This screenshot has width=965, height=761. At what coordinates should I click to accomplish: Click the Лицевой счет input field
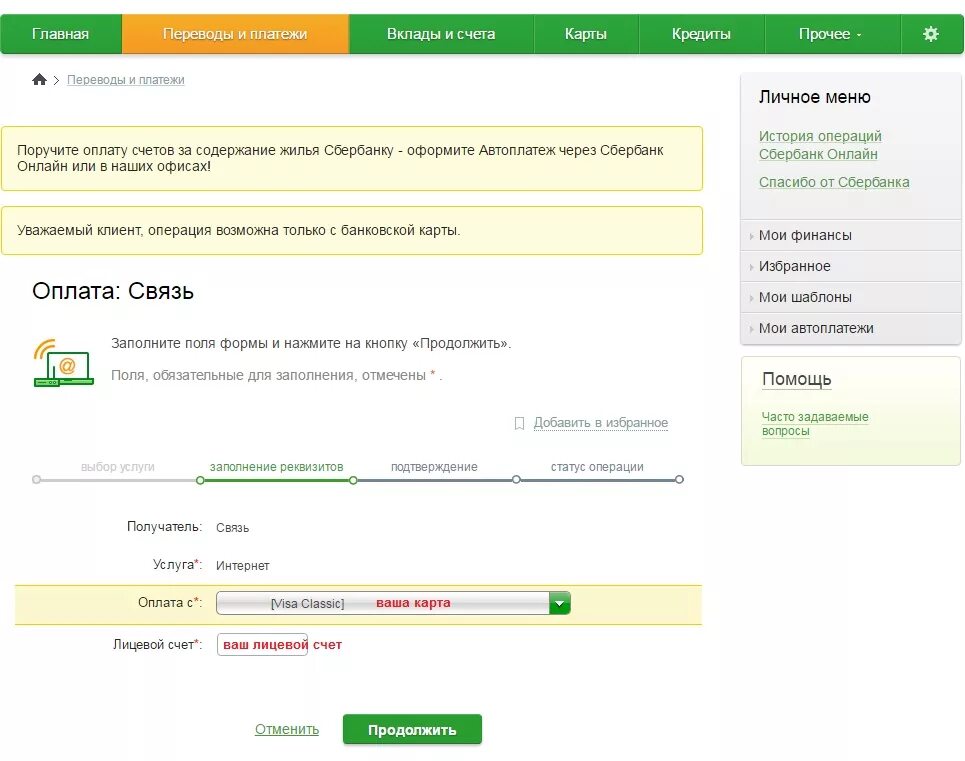(262, 645)
